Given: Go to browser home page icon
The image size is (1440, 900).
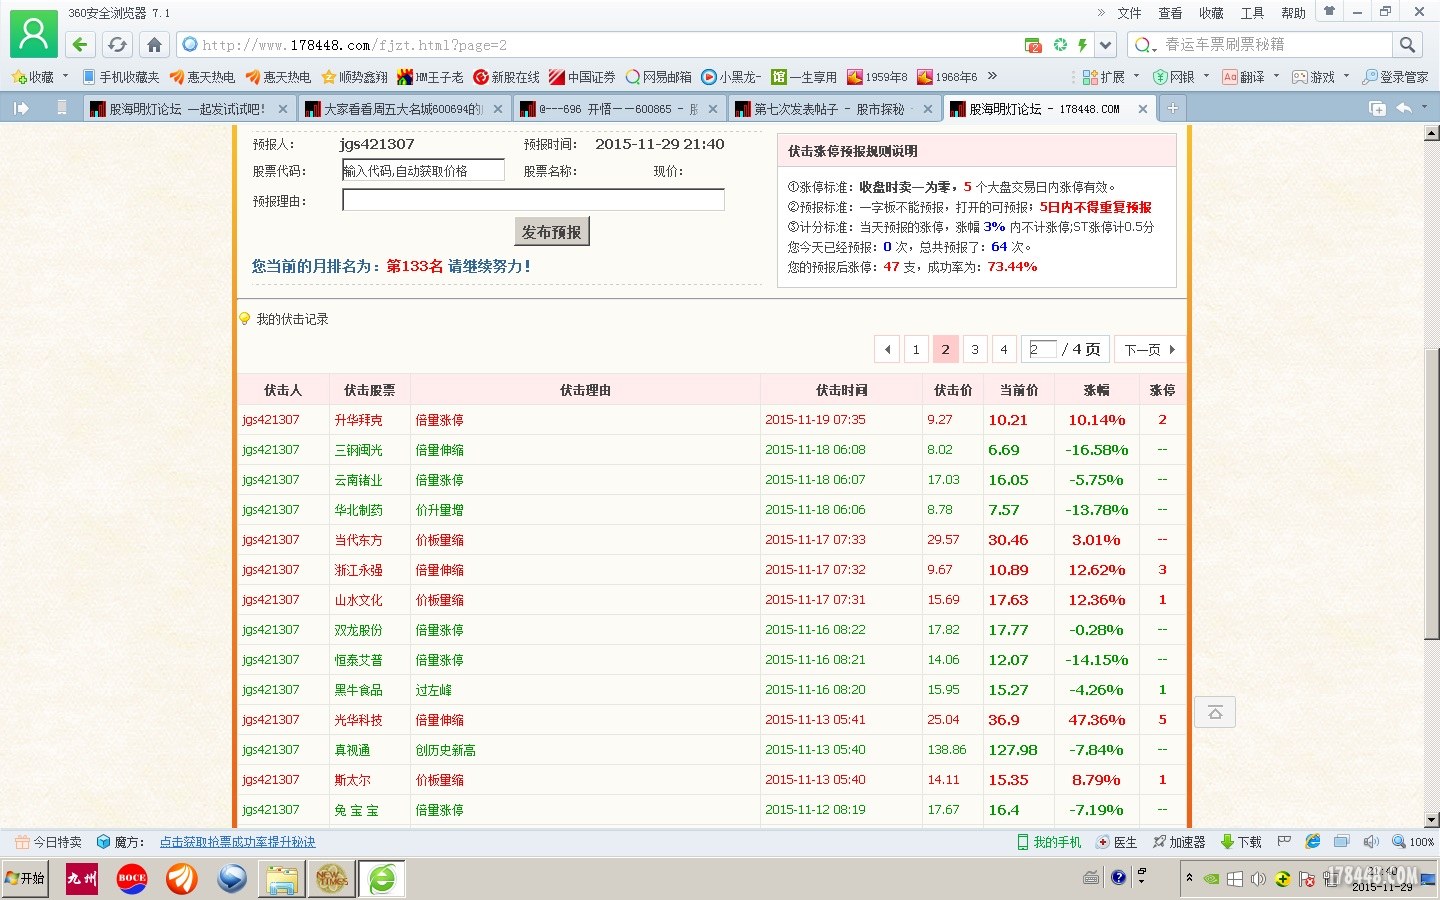Looking at the screenshot, I should point(154,45).
